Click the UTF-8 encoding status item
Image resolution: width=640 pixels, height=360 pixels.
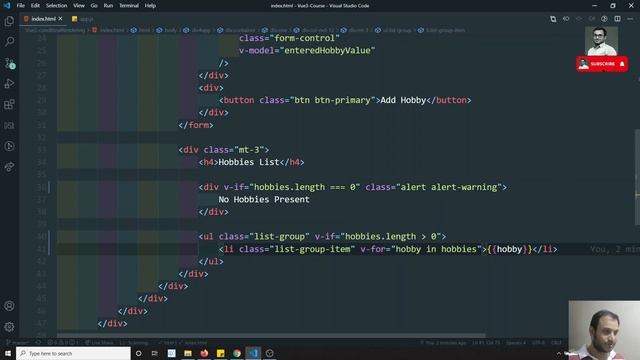[x=538, y=342]
